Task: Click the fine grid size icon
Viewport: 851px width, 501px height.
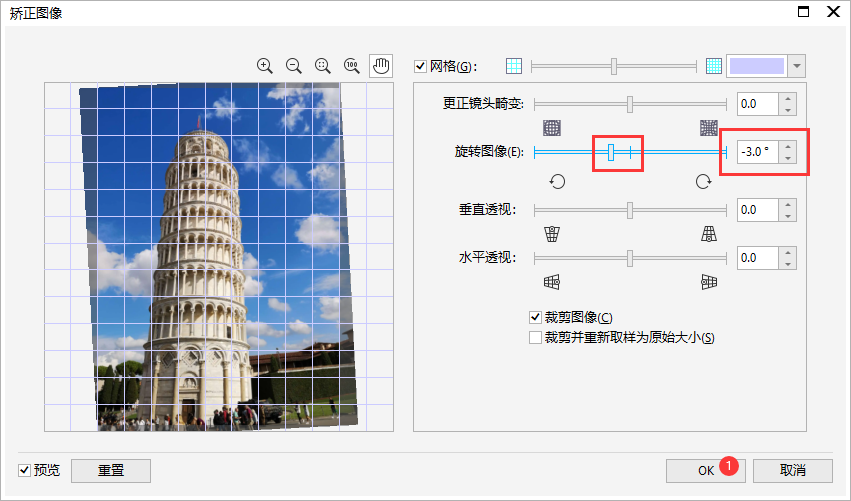Action: [x=714, y=66]
